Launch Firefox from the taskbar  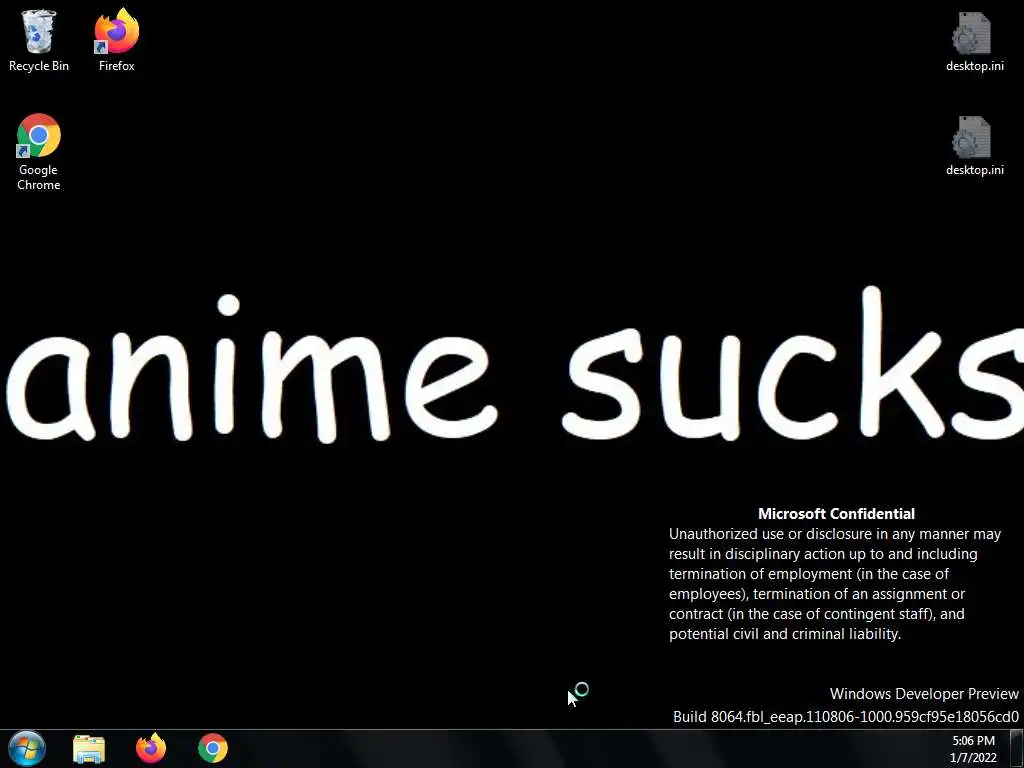151,748
